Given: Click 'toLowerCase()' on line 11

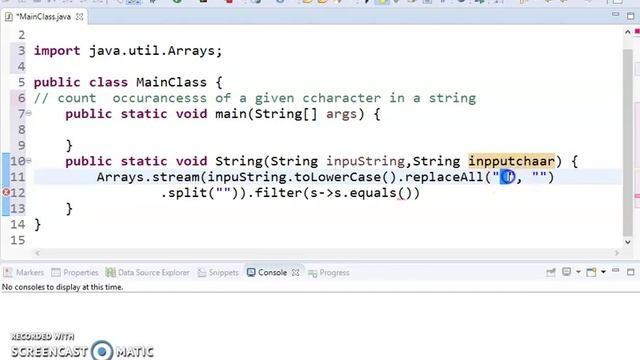Looking at the screenshot, I should coord(345,177).
